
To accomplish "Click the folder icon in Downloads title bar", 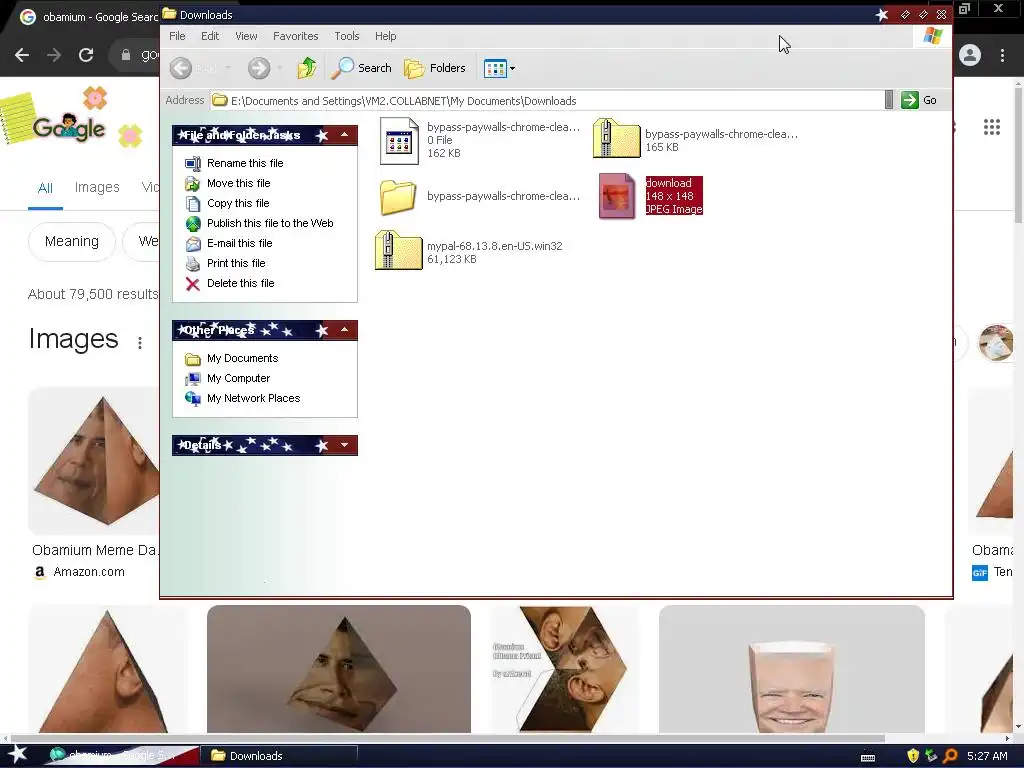I will [x=169, y=14].
